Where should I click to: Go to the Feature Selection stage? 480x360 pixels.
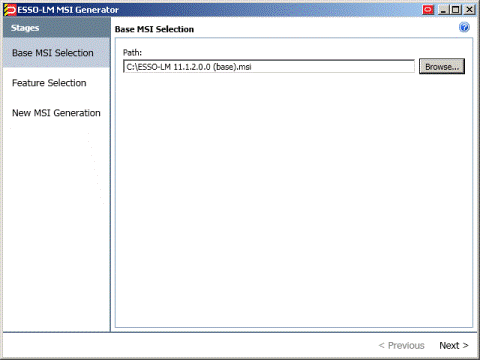click(x=49, y=83)
